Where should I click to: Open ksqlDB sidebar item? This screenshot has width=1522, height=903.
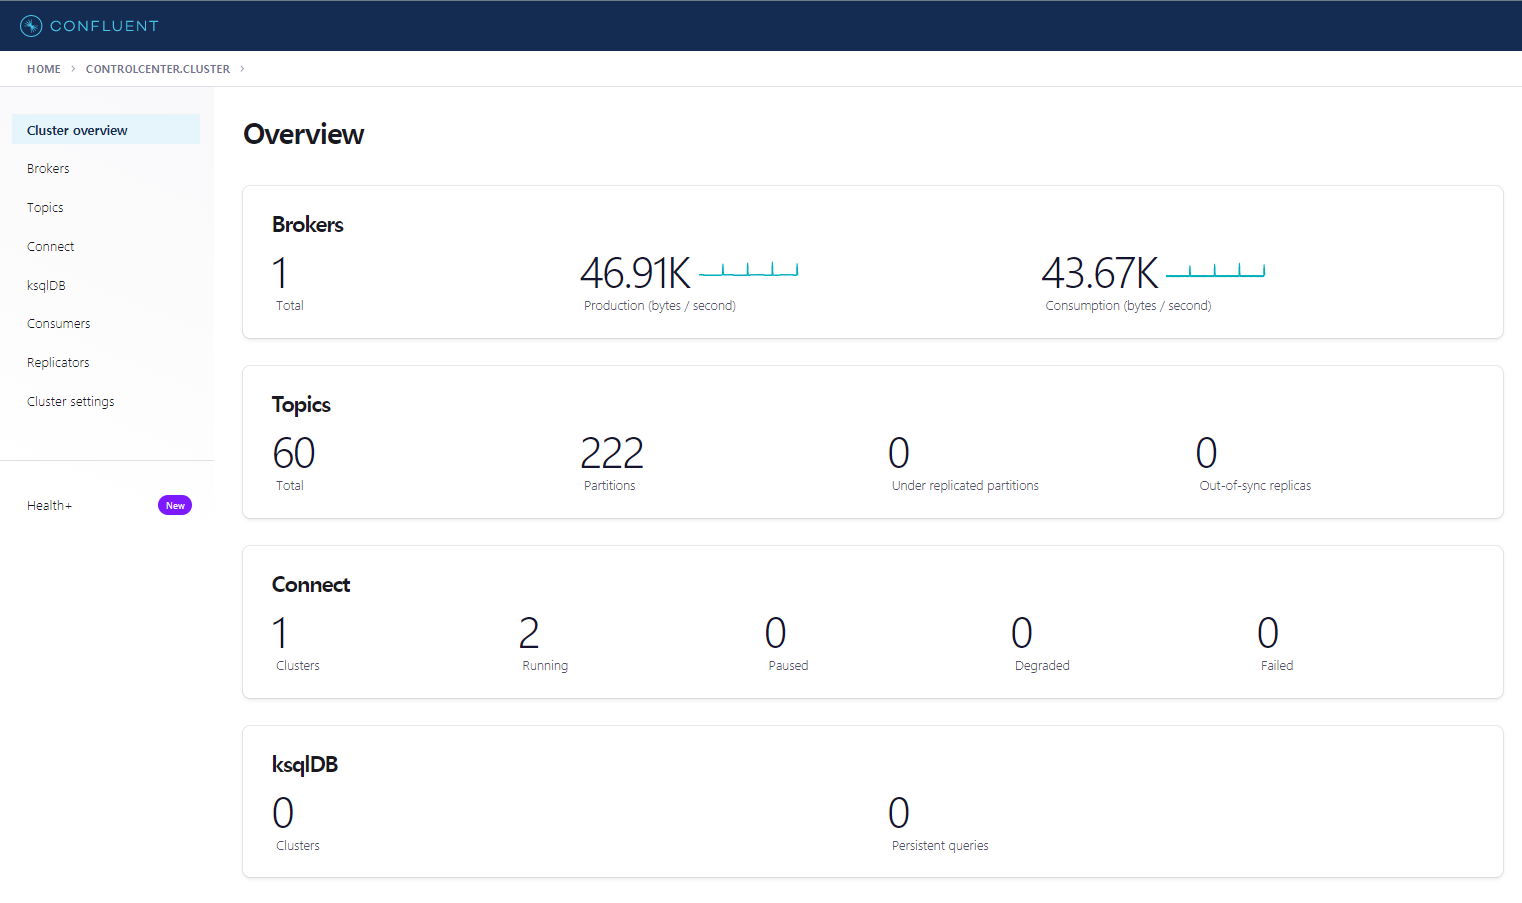[46, 286]
